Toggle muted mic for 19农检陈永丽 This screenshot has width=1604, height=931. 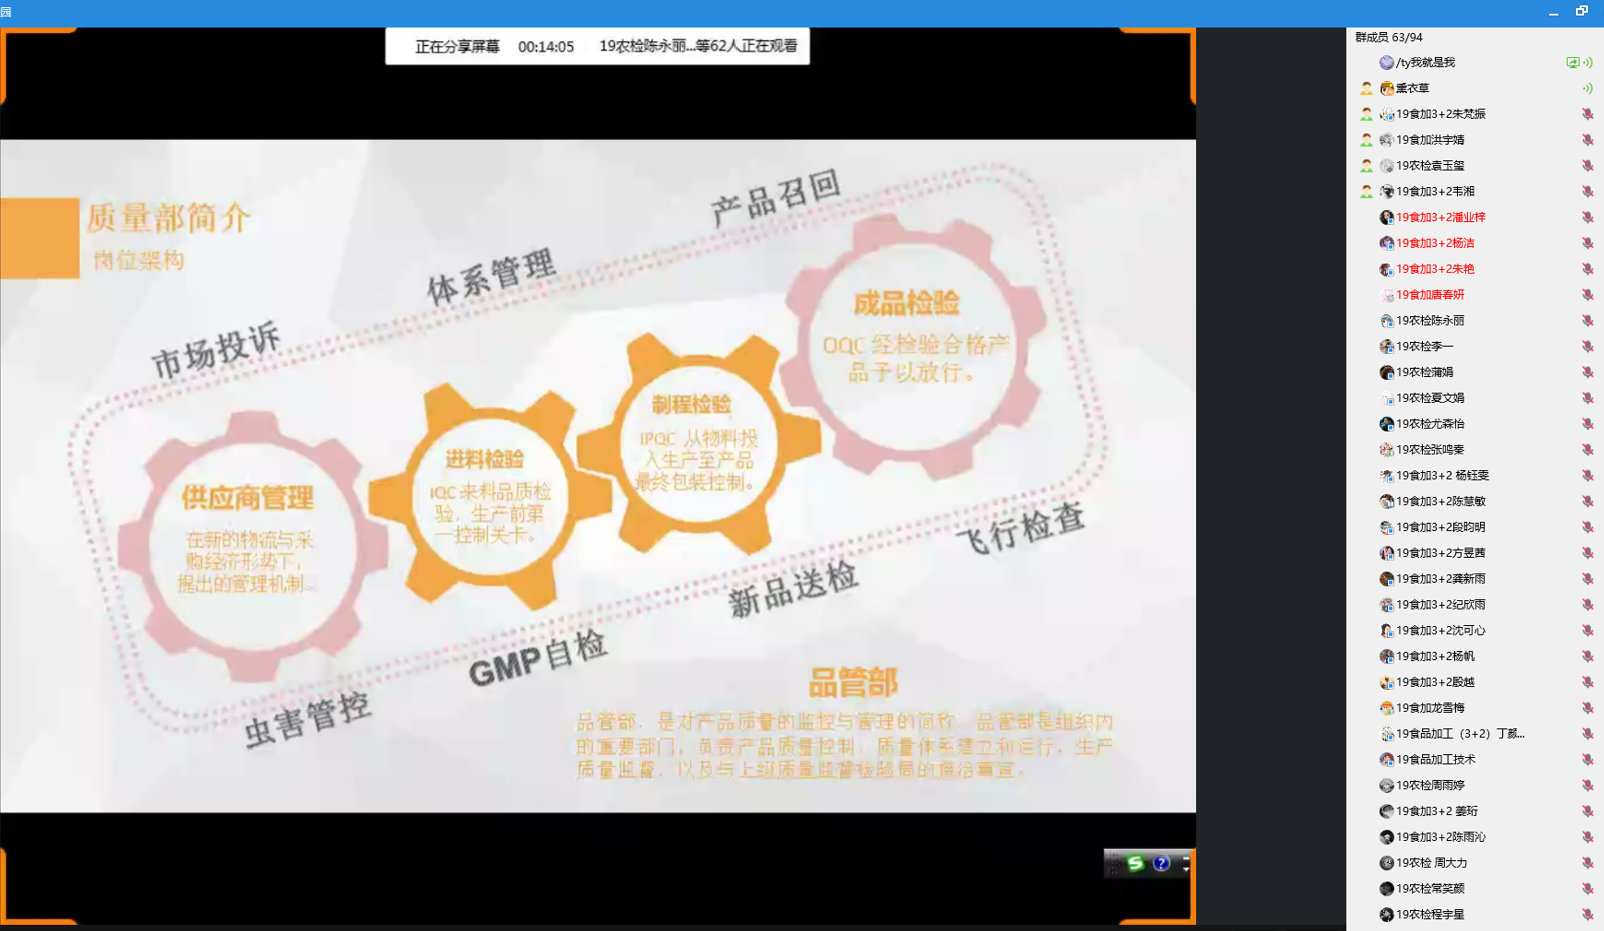[1587, 321]
